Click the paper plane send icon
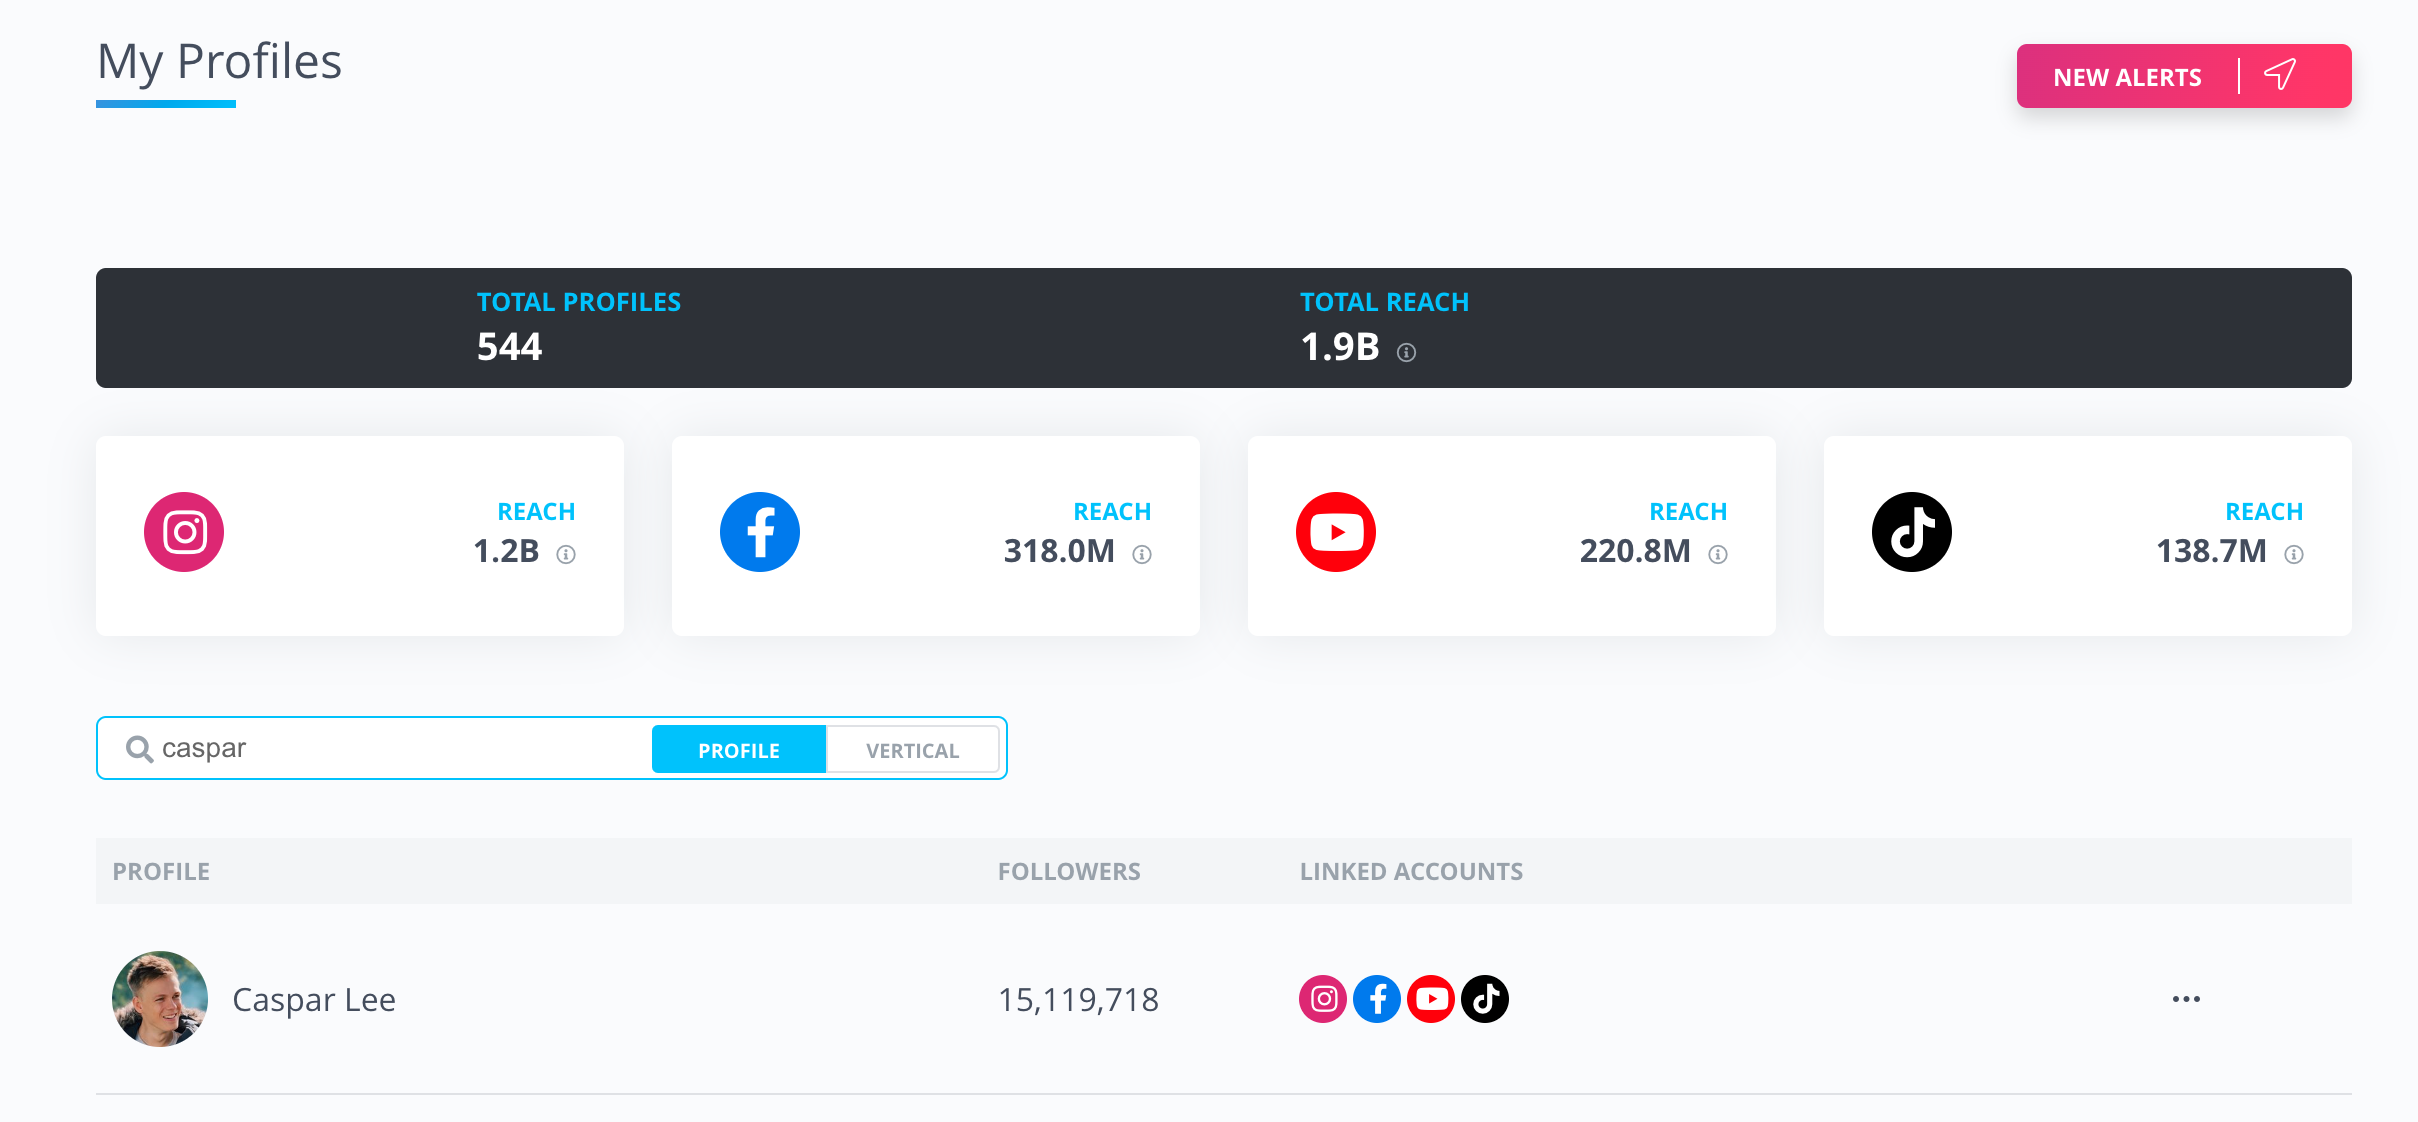 2280,75
